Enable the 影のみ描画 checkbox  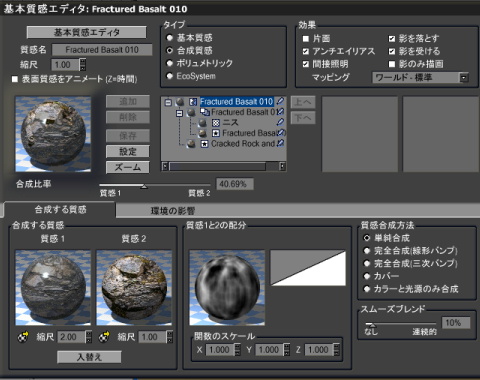392,64
